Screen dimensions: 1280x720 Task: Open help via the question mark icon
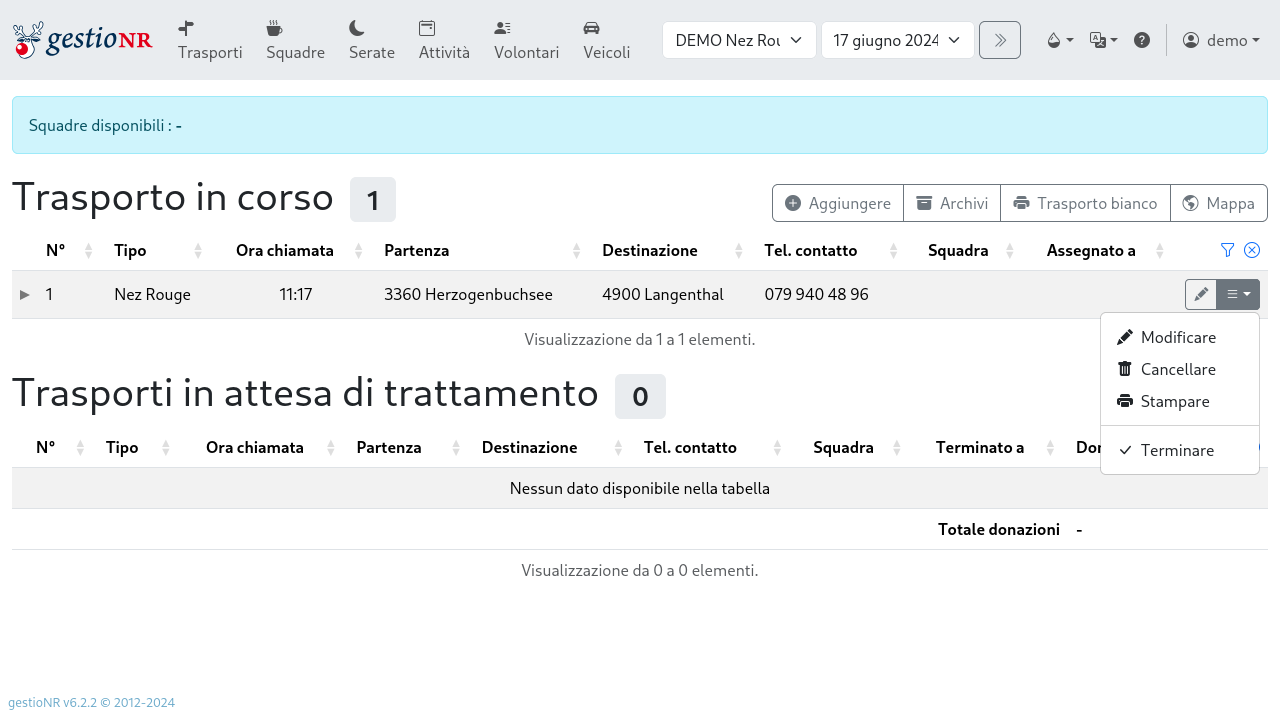(1142, 40)
